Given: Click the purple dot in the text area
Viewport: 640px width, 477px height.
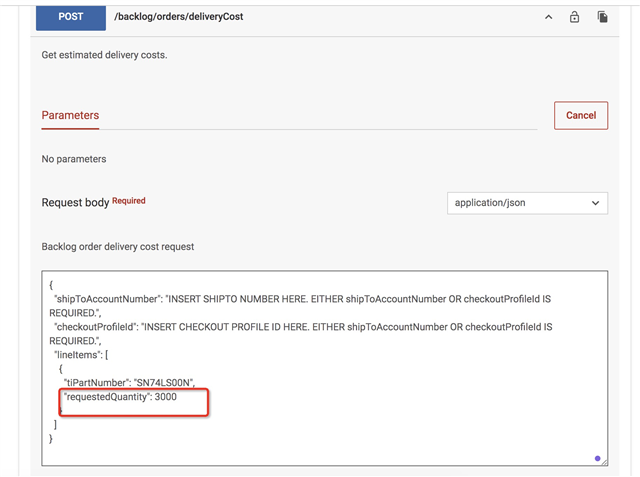Looking at the screenshot, I should point(598,459).
